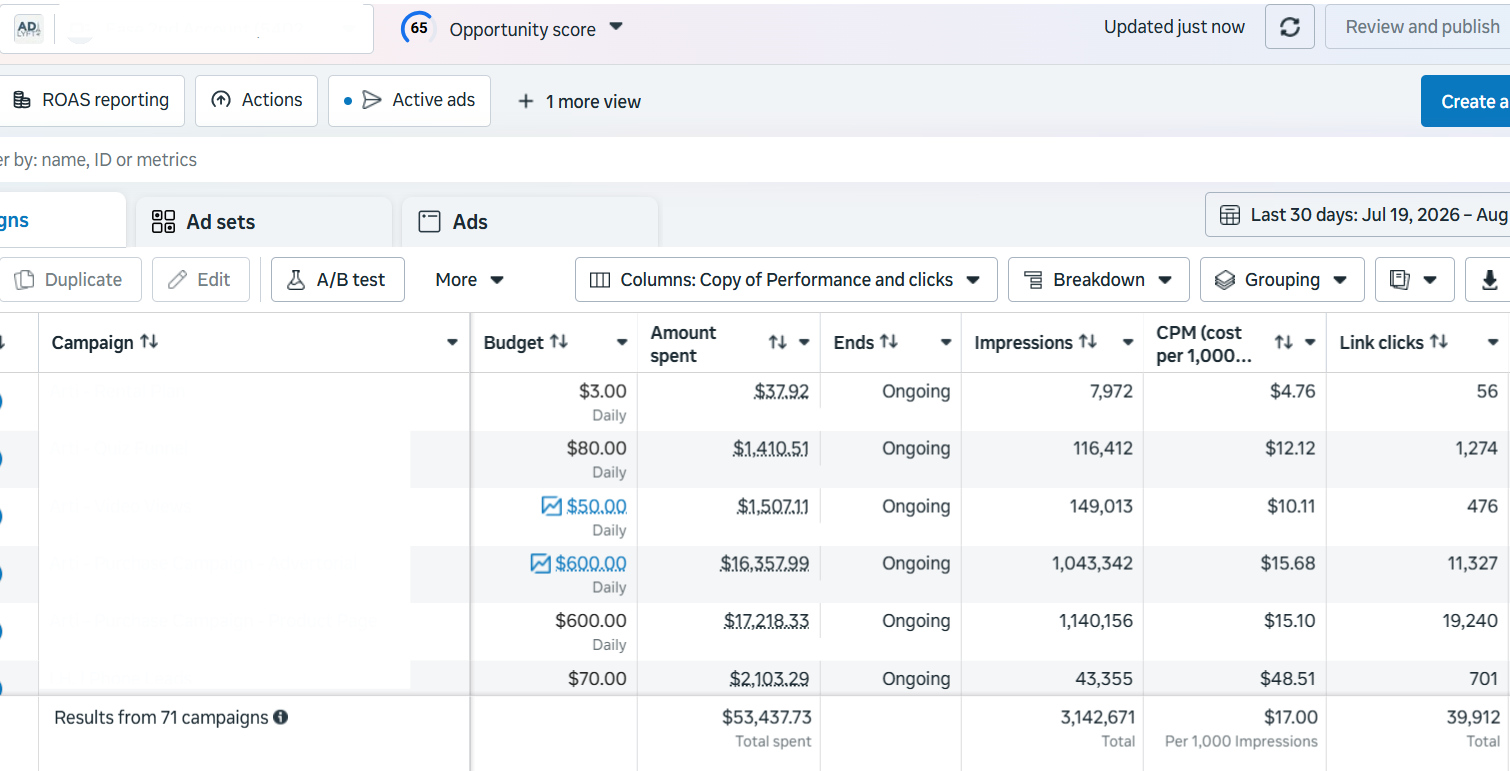Expand the Opportunity score dropdown
Image resolution: width=1510 pixels, height=771 pixels.
(616, 27)
